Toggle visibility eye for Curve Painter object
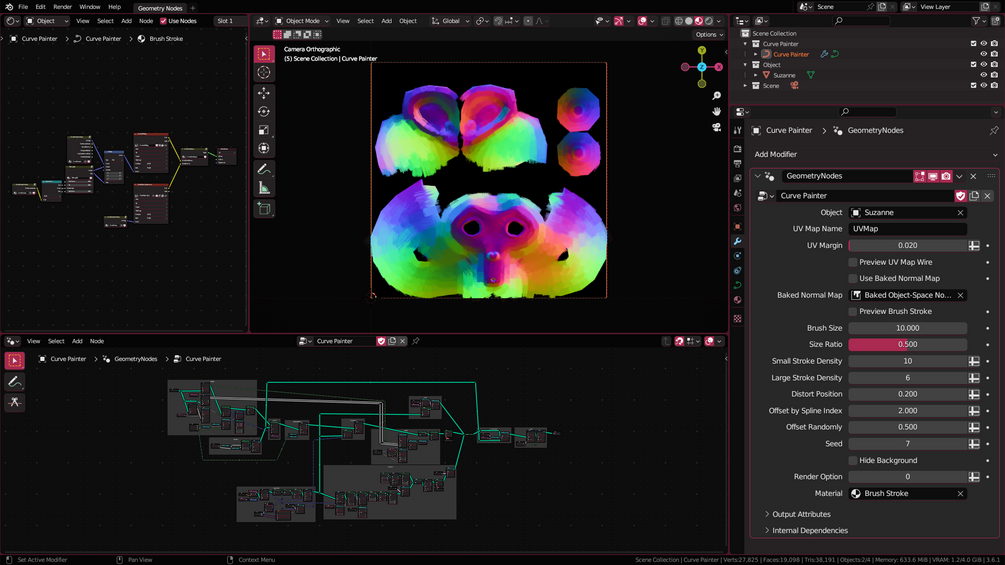This screenshot has height=565, width=1005. point(984,54)
